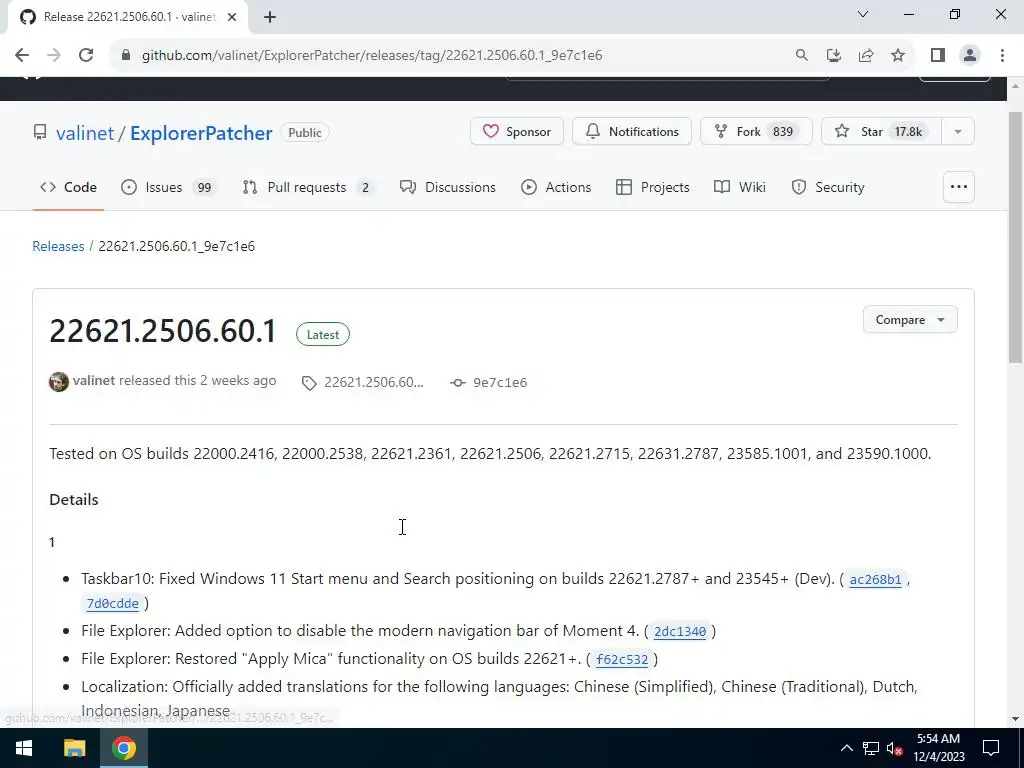Click the Releases breadcrumb link
This screenshot has width=1024, height=768.
point(58,246)
